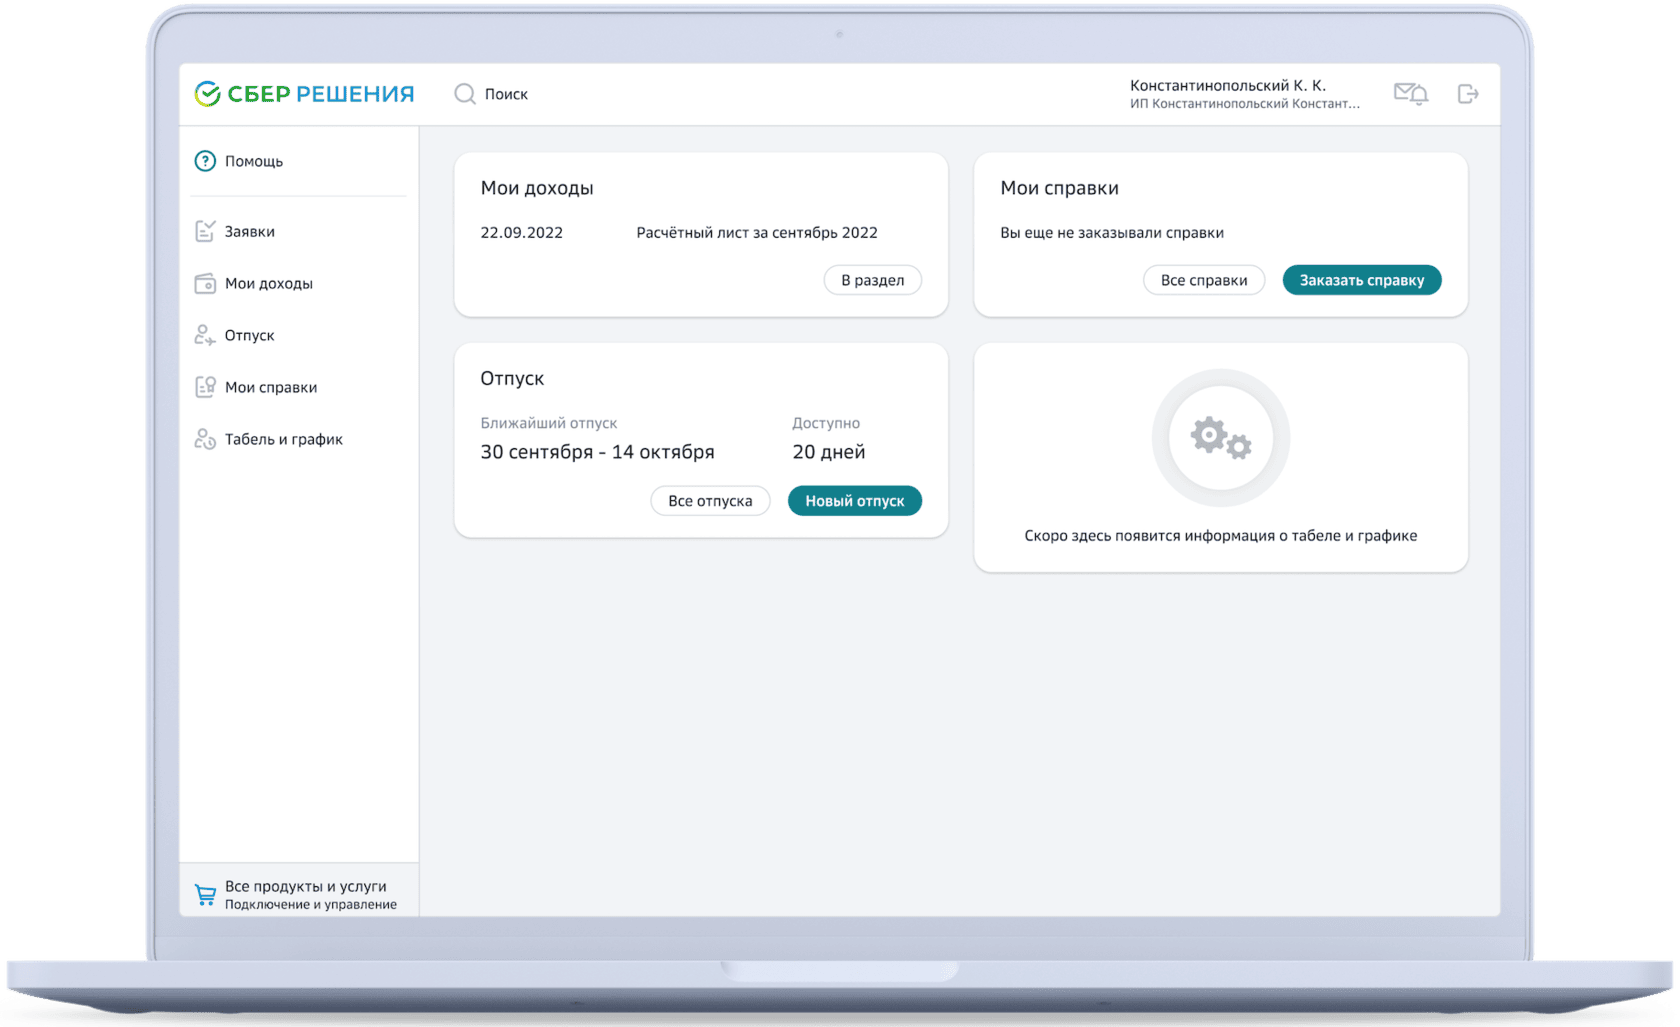Click Мои доходы card title
The width and height of the screenshot is (1680, 1027).
coord(536,188)
